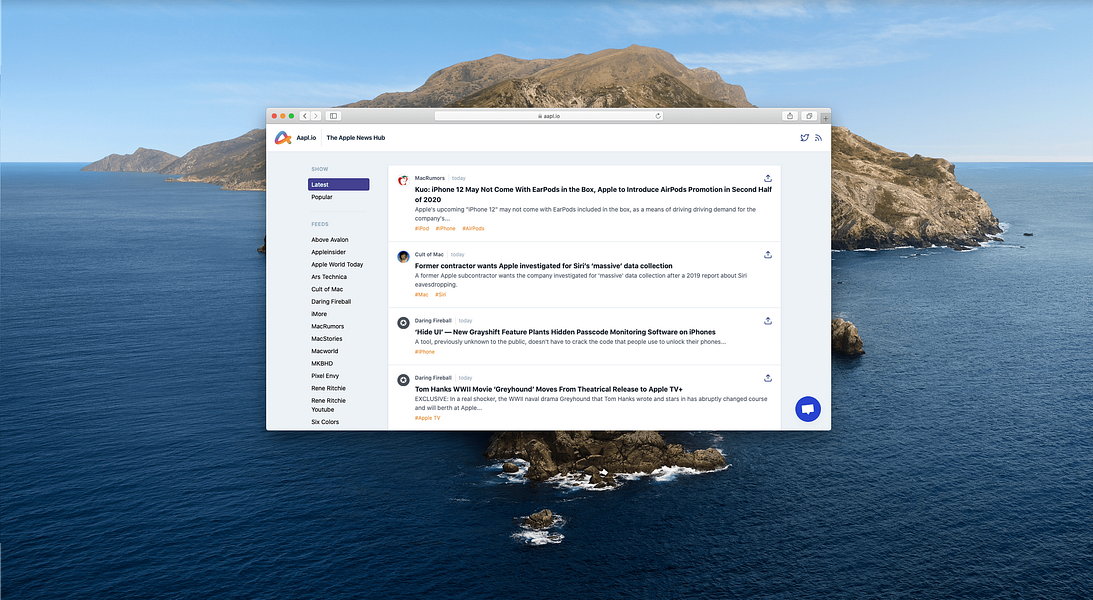Open the Ars Technica feed

(x=329, y=277)
